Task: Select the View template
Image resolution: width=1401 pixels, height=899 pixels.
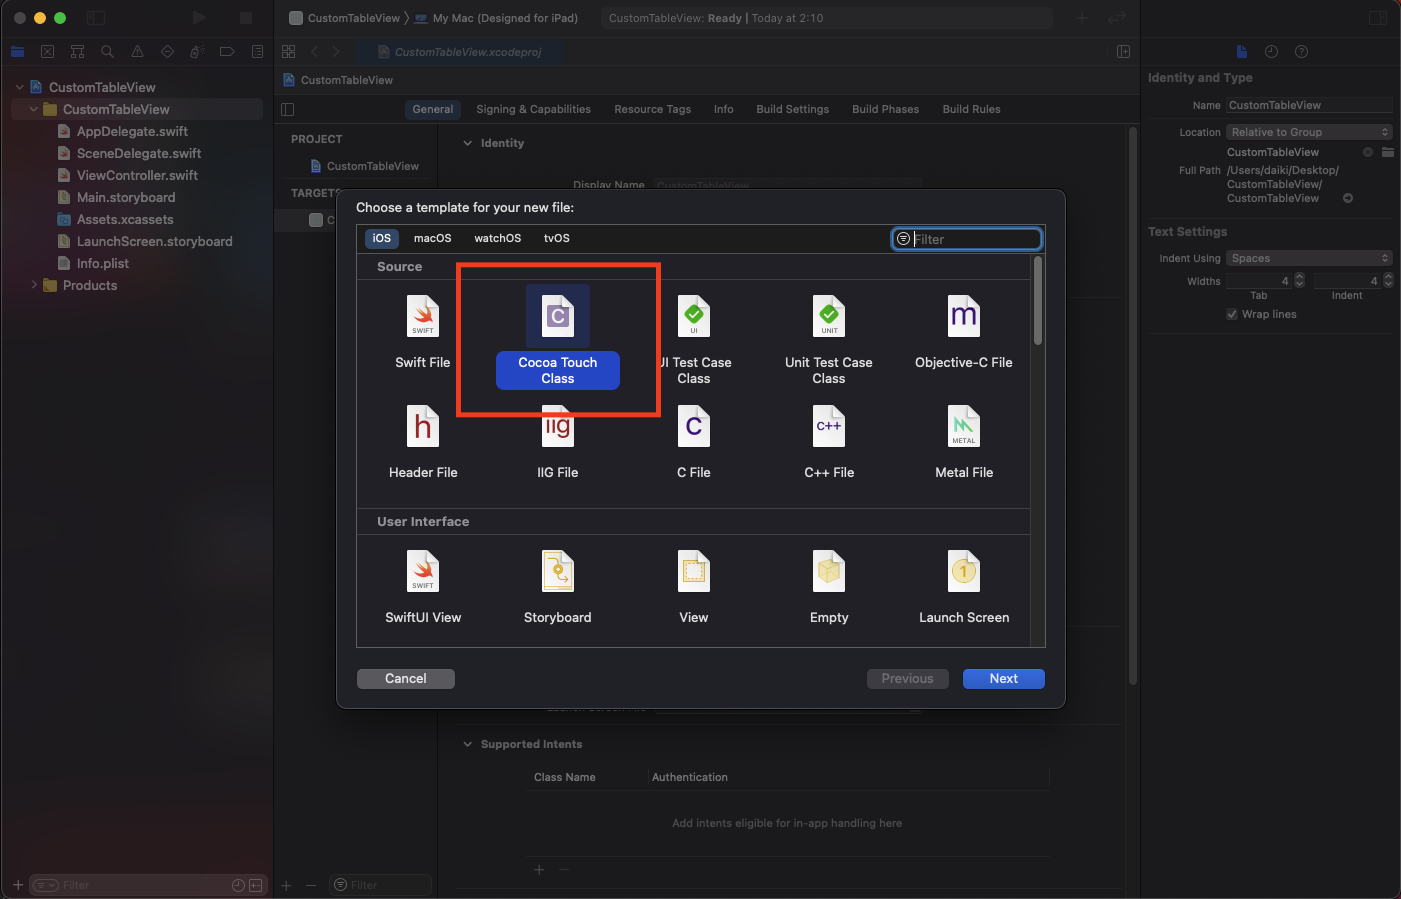Action: point(694,588)
